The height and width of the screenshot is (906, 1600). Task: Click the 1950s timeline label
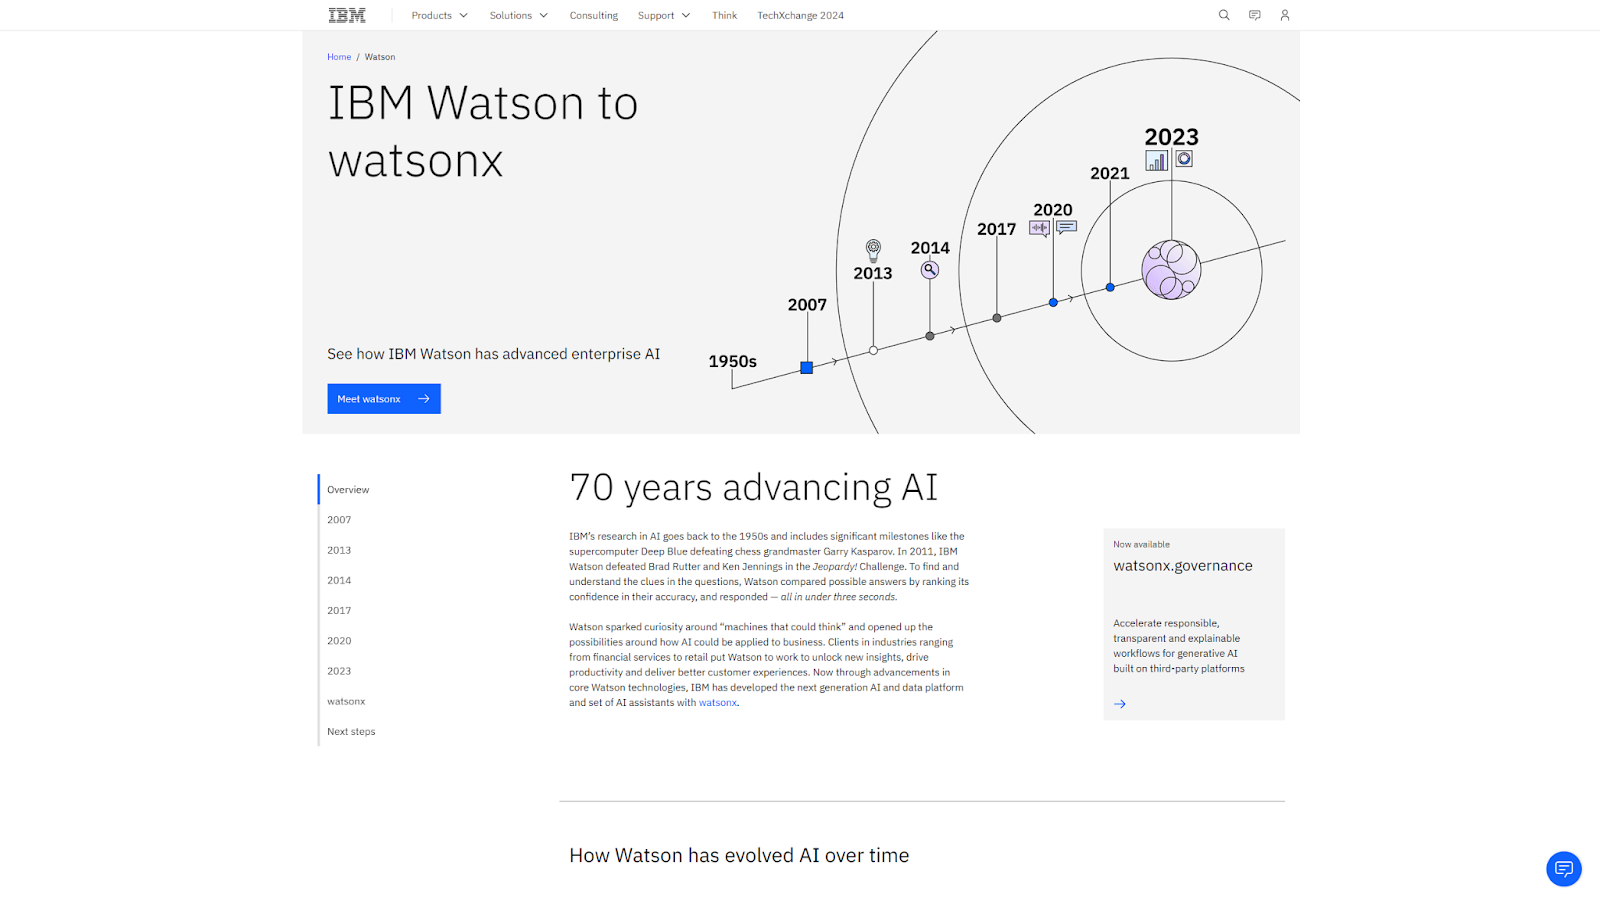[x=733, y=361]
